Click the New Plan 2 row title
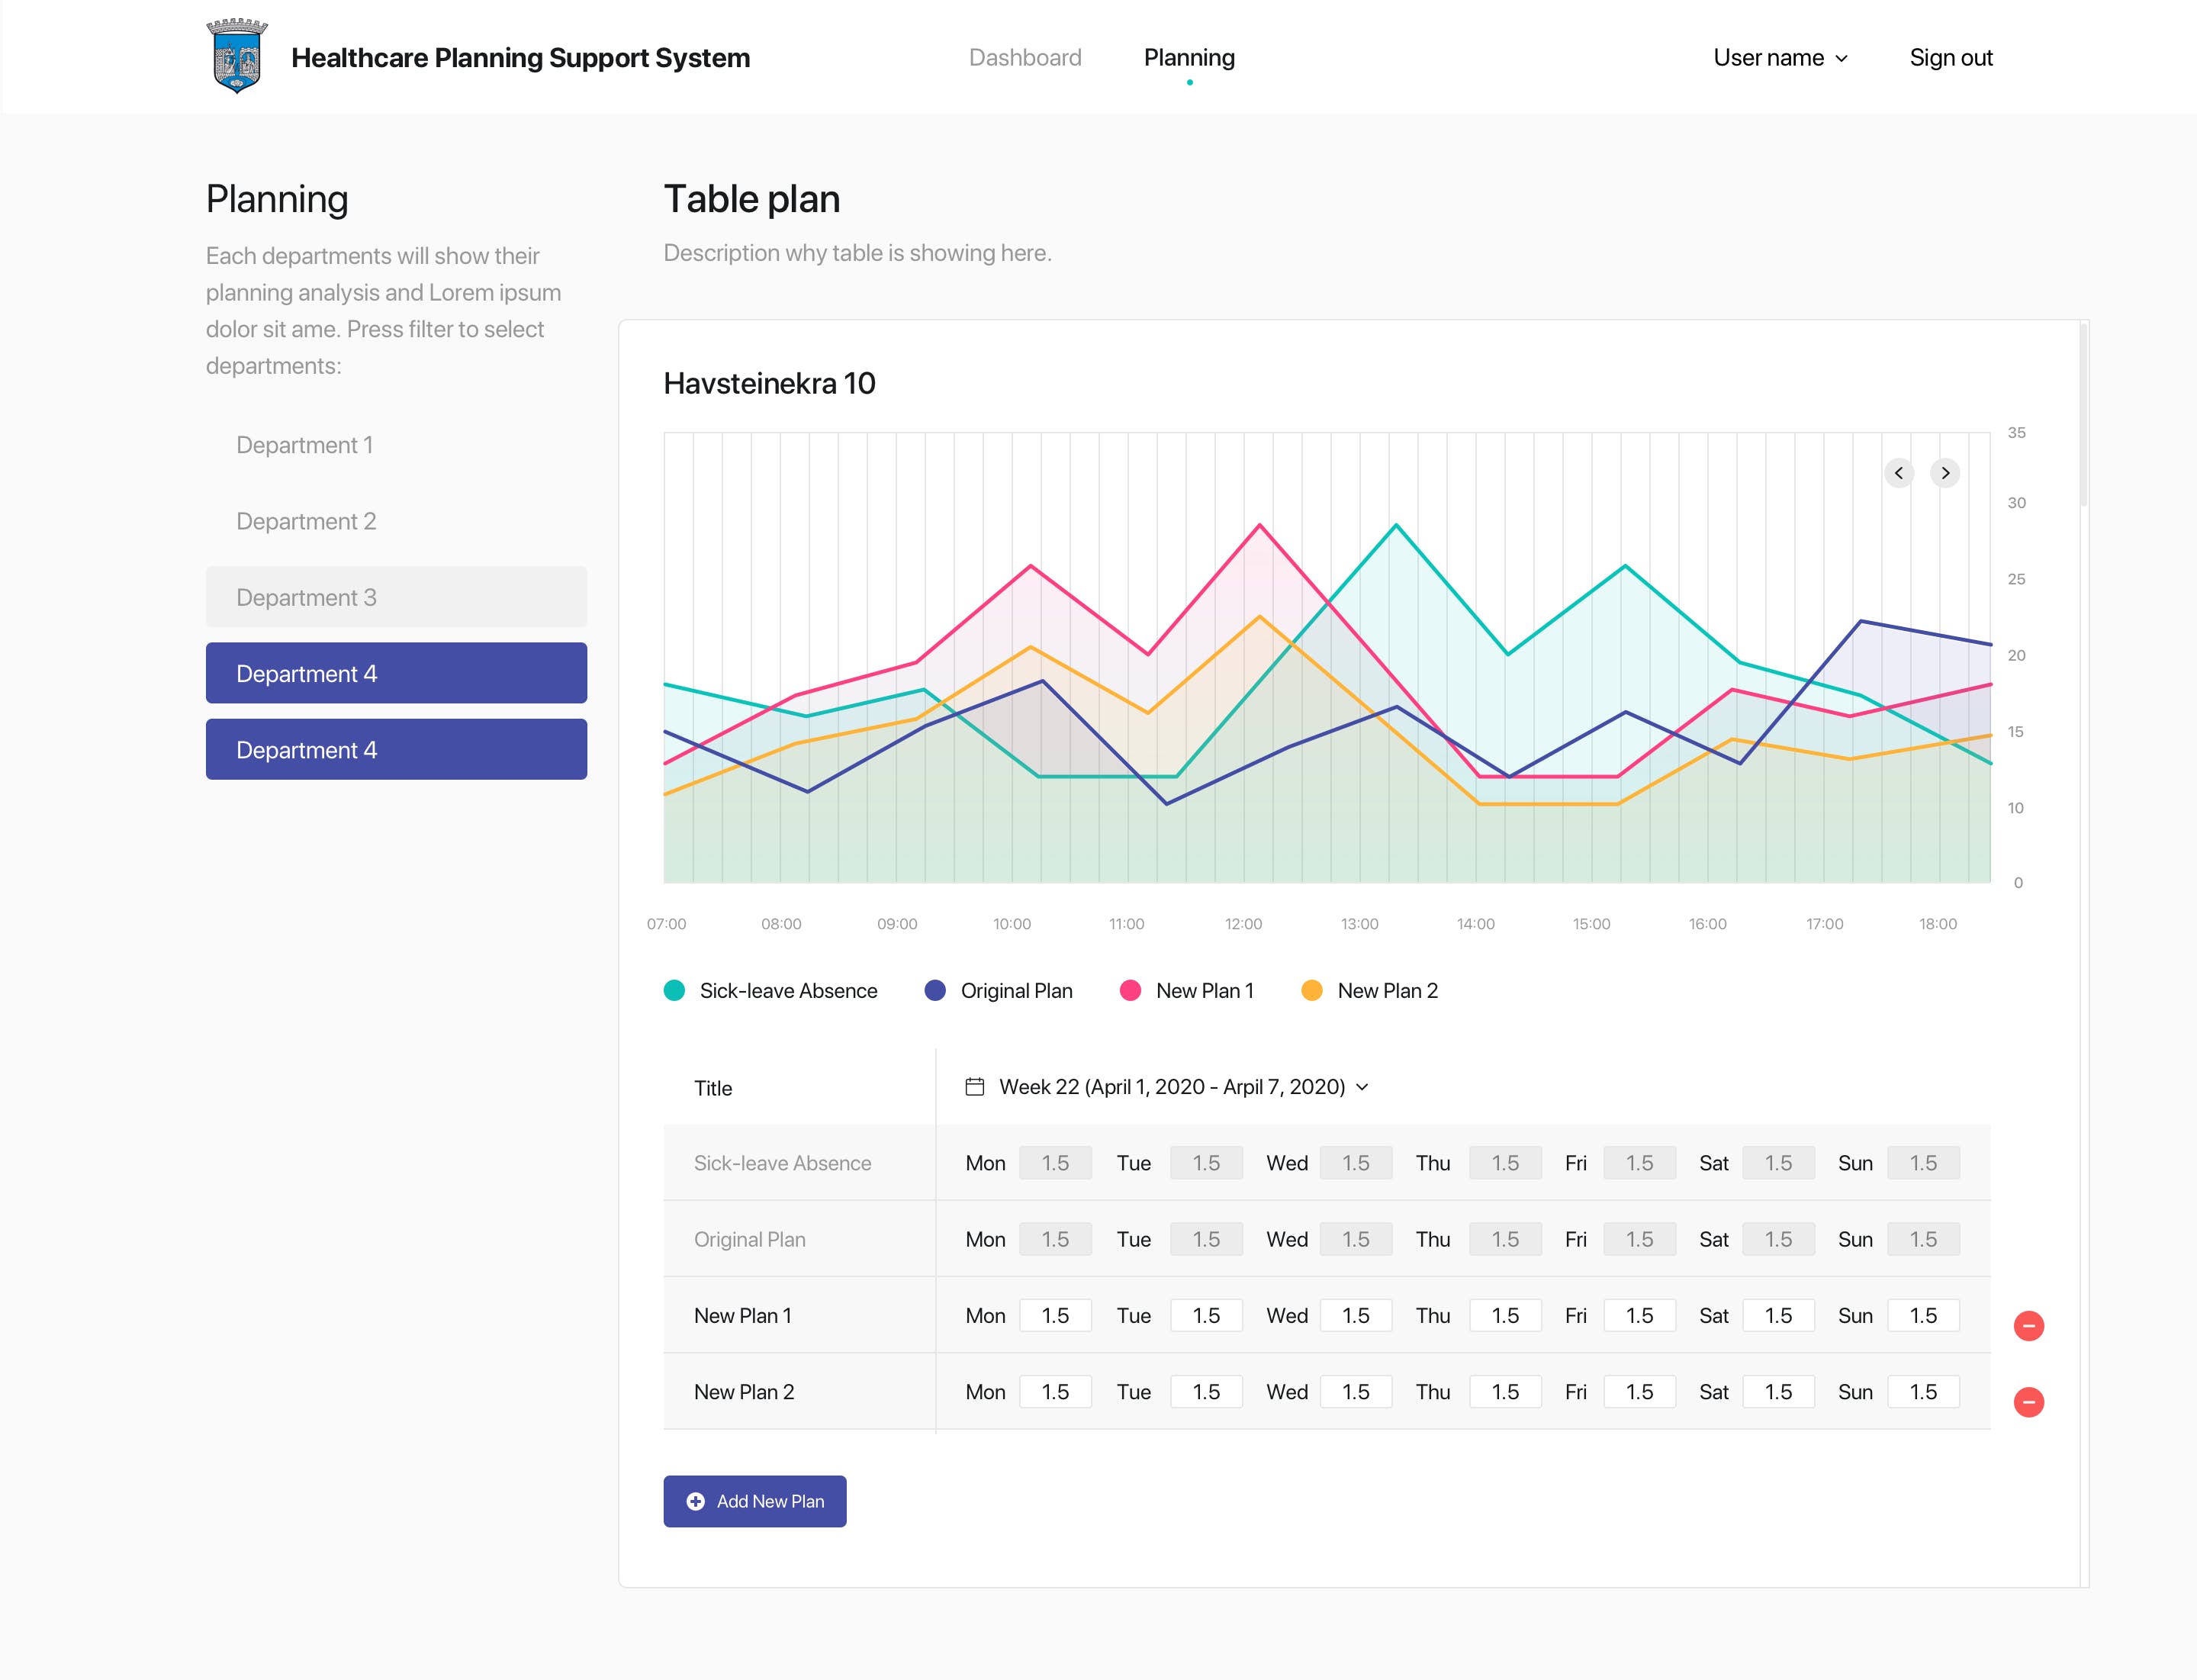 point(744,1392)
